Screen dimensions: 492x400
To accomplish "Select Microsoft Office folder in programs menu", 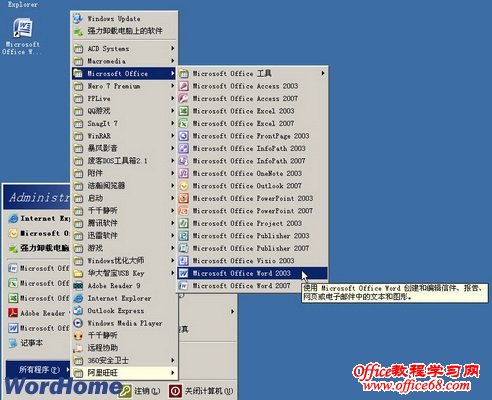I will 124,73.
